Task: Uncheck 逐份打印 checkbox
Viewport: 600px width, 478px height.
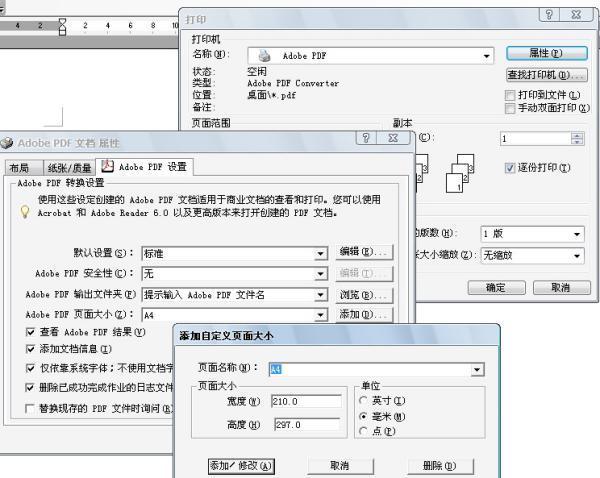Action: [510, 168]
